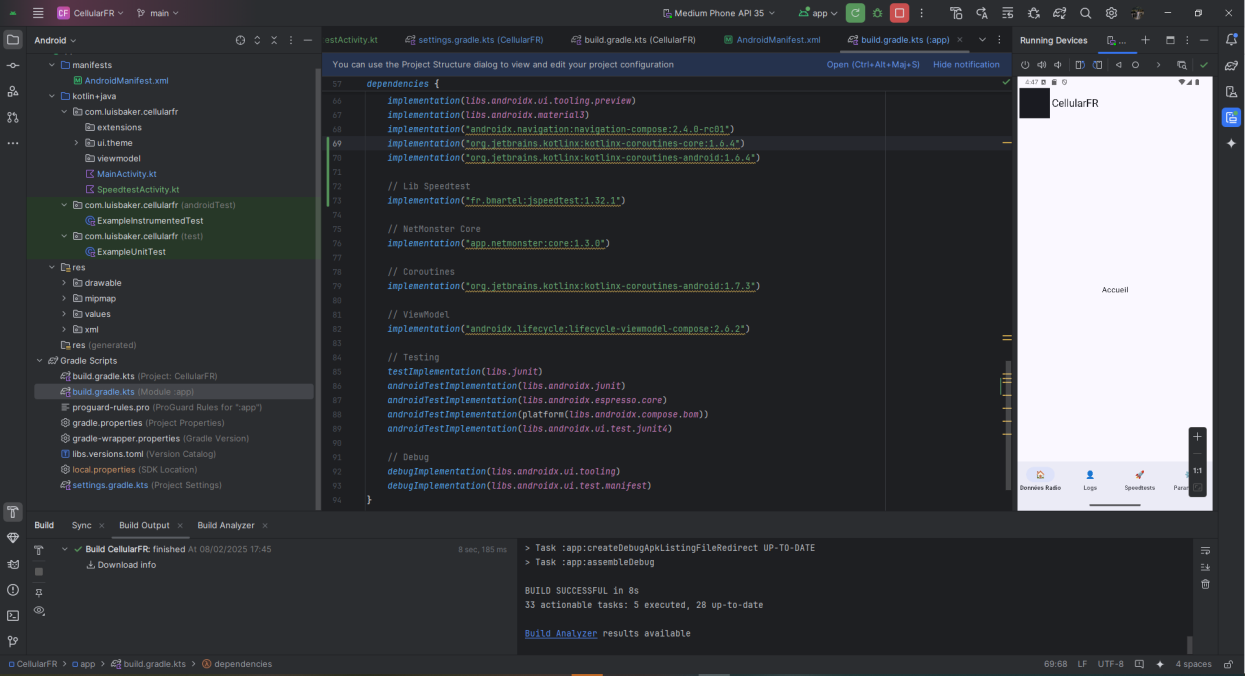The image size is (1245, 676).
Task: Click the red Stop app button
Action: (899, 13)
